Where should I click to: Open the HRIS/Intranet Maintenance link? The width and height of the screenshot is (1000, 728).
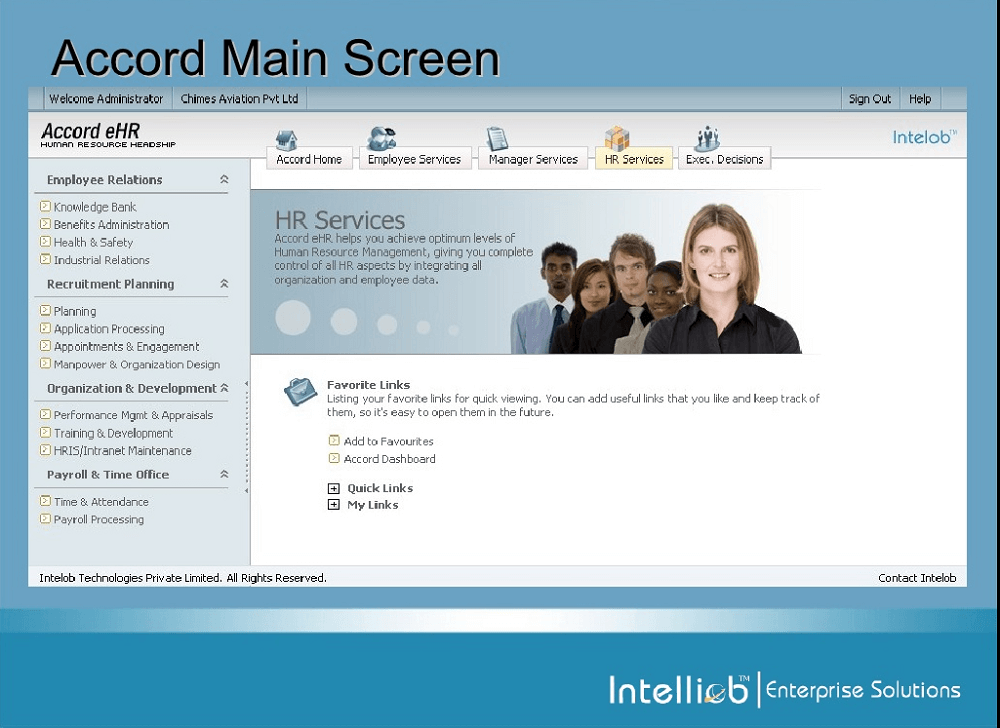(122, 451)
